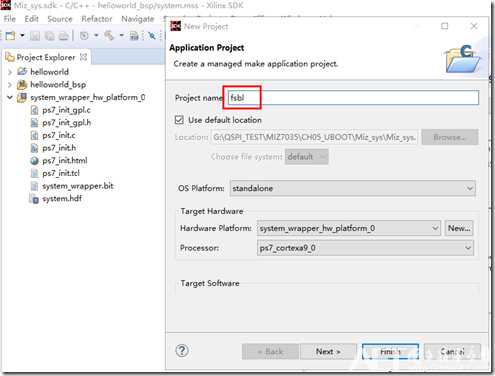Viewport: 495px width, 376px height.
Task: Close the Project Explorer view
Action: pos(83,57)
